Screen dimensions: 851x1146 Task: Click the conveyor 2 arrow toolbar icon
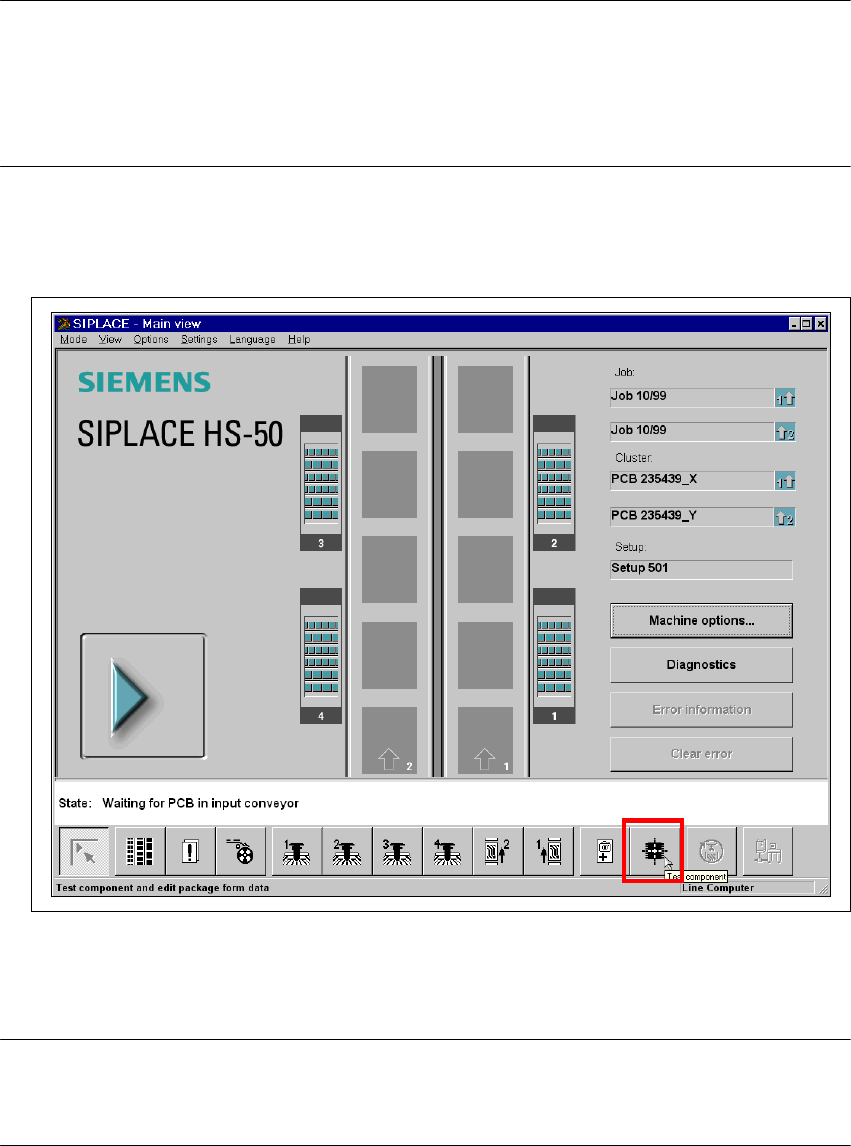498,851
